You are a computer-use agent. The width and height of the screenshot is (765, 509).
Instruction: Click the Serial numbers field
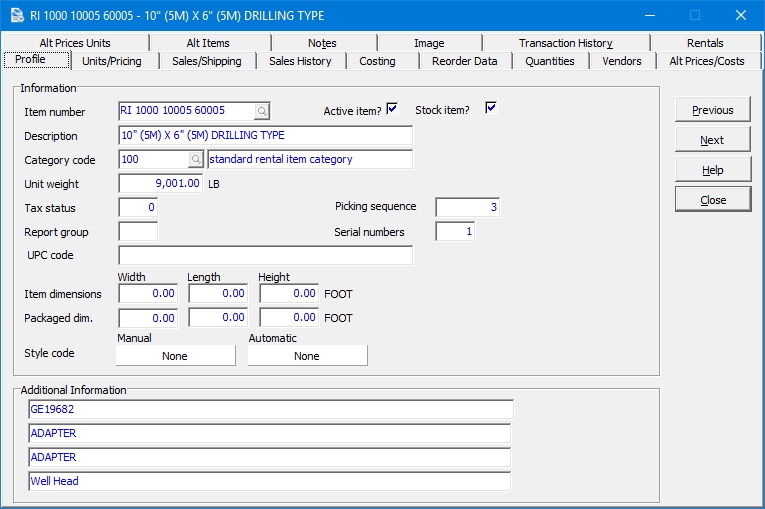pos(455,231)
